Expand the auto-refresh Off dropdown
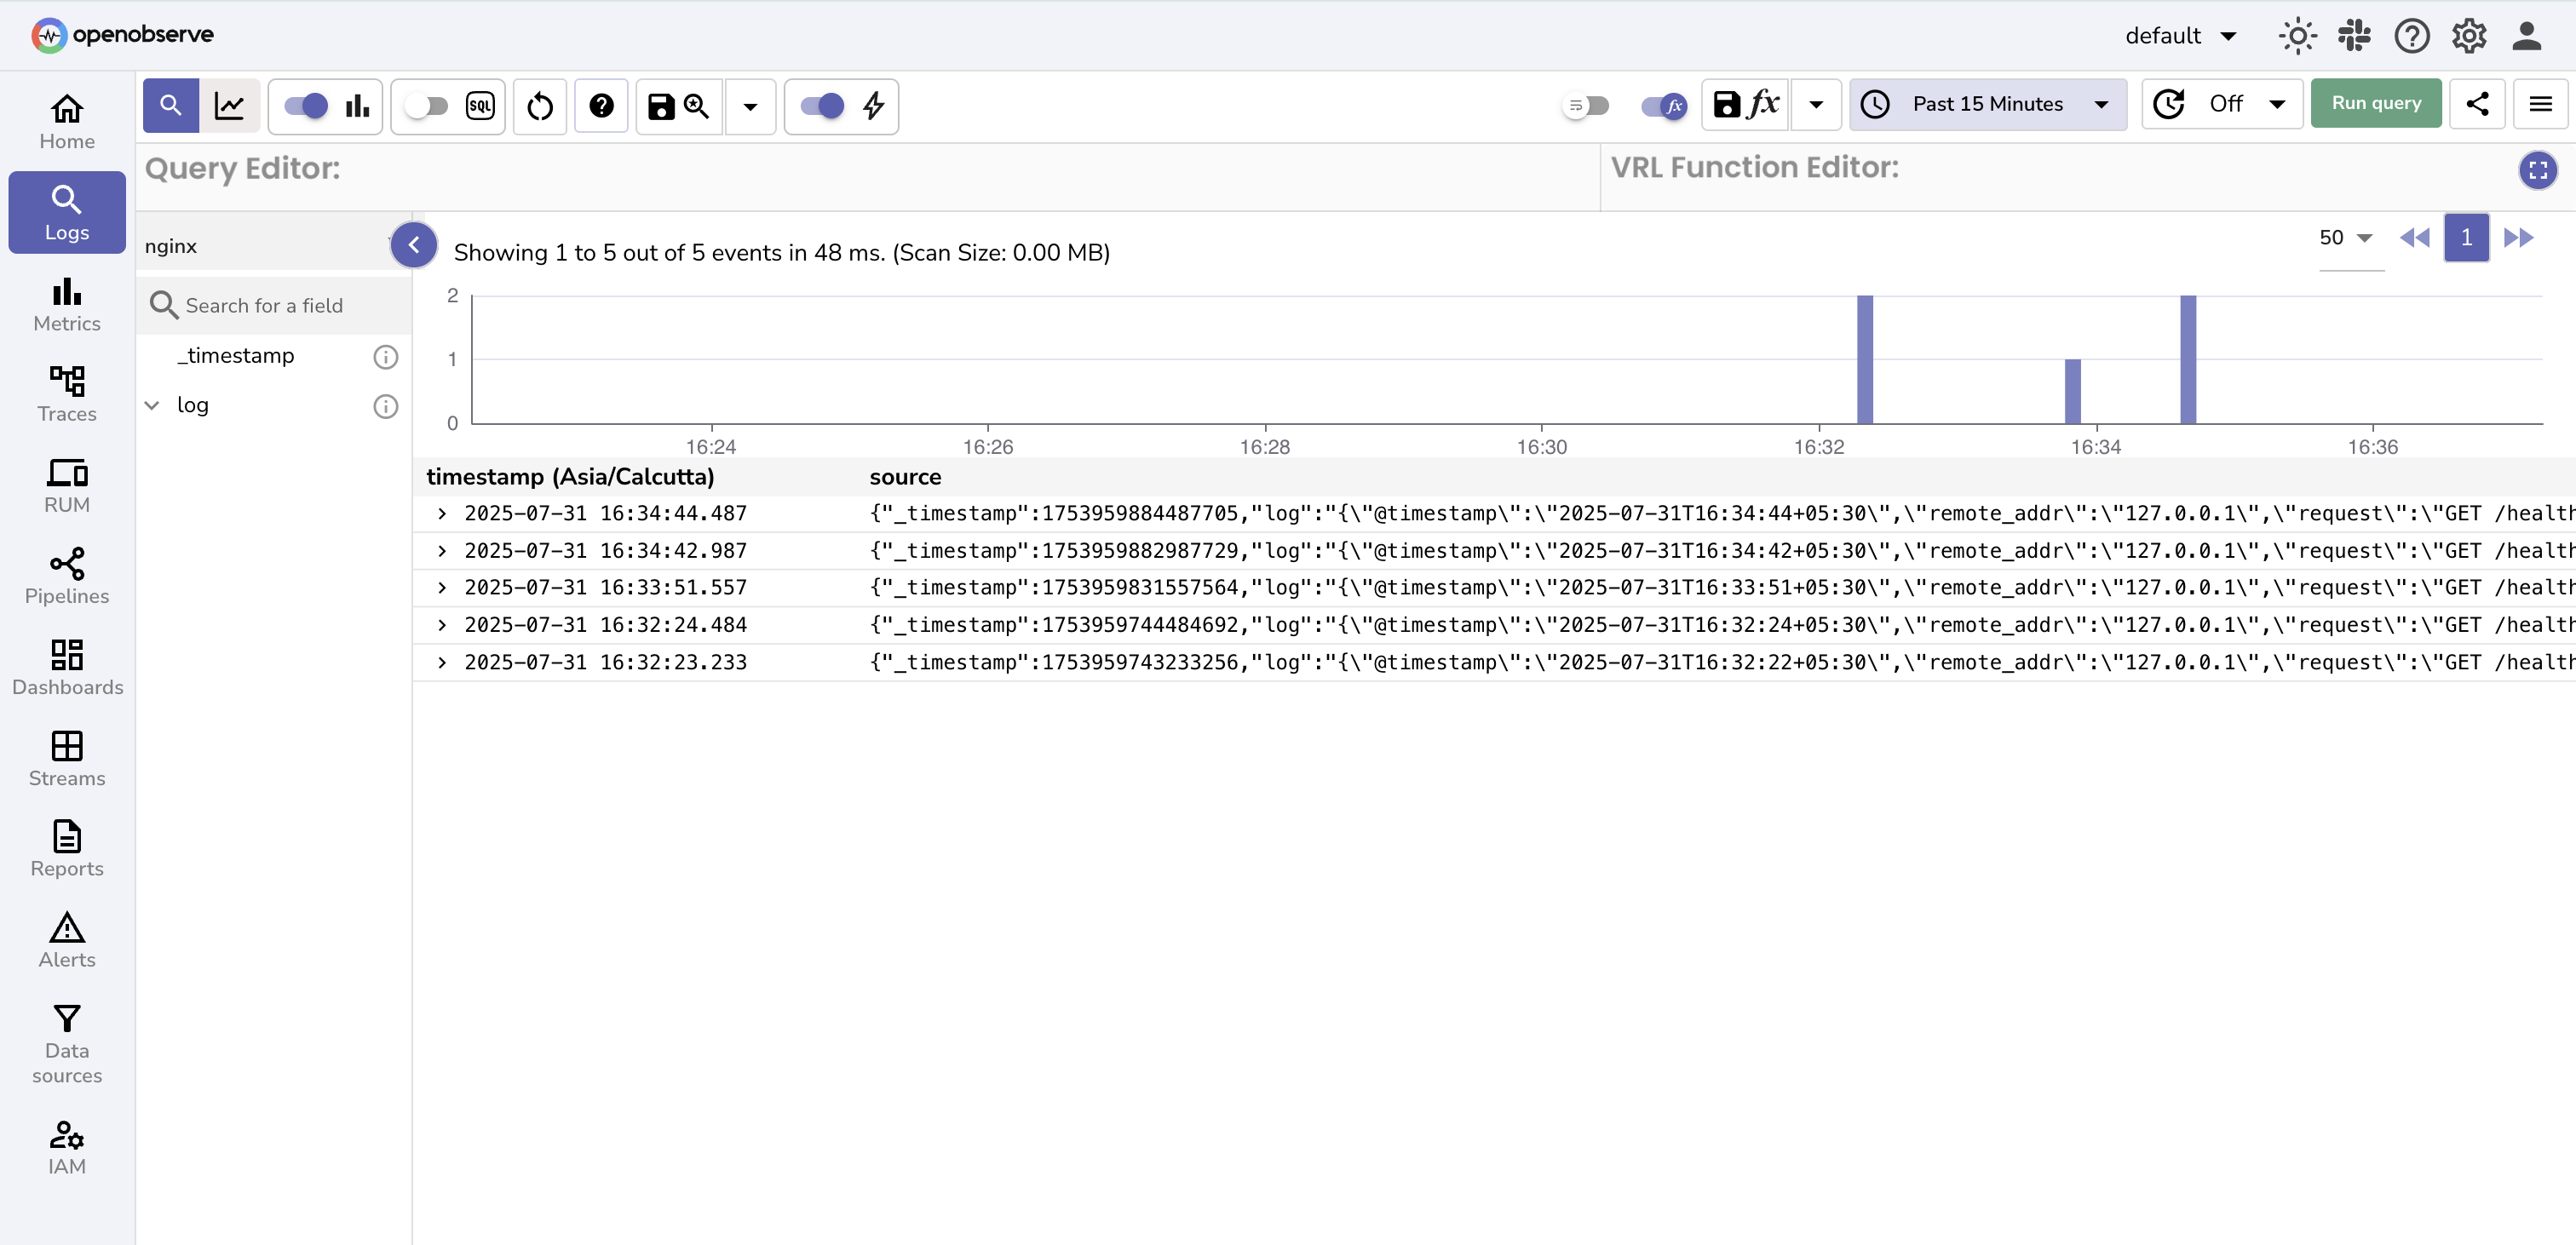2576x1245 pixels. [2222, 103]
